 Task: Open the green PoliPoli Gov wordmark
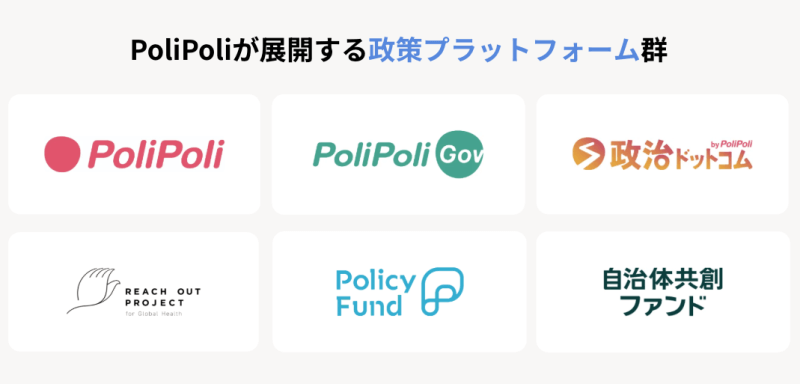[372, 154]
